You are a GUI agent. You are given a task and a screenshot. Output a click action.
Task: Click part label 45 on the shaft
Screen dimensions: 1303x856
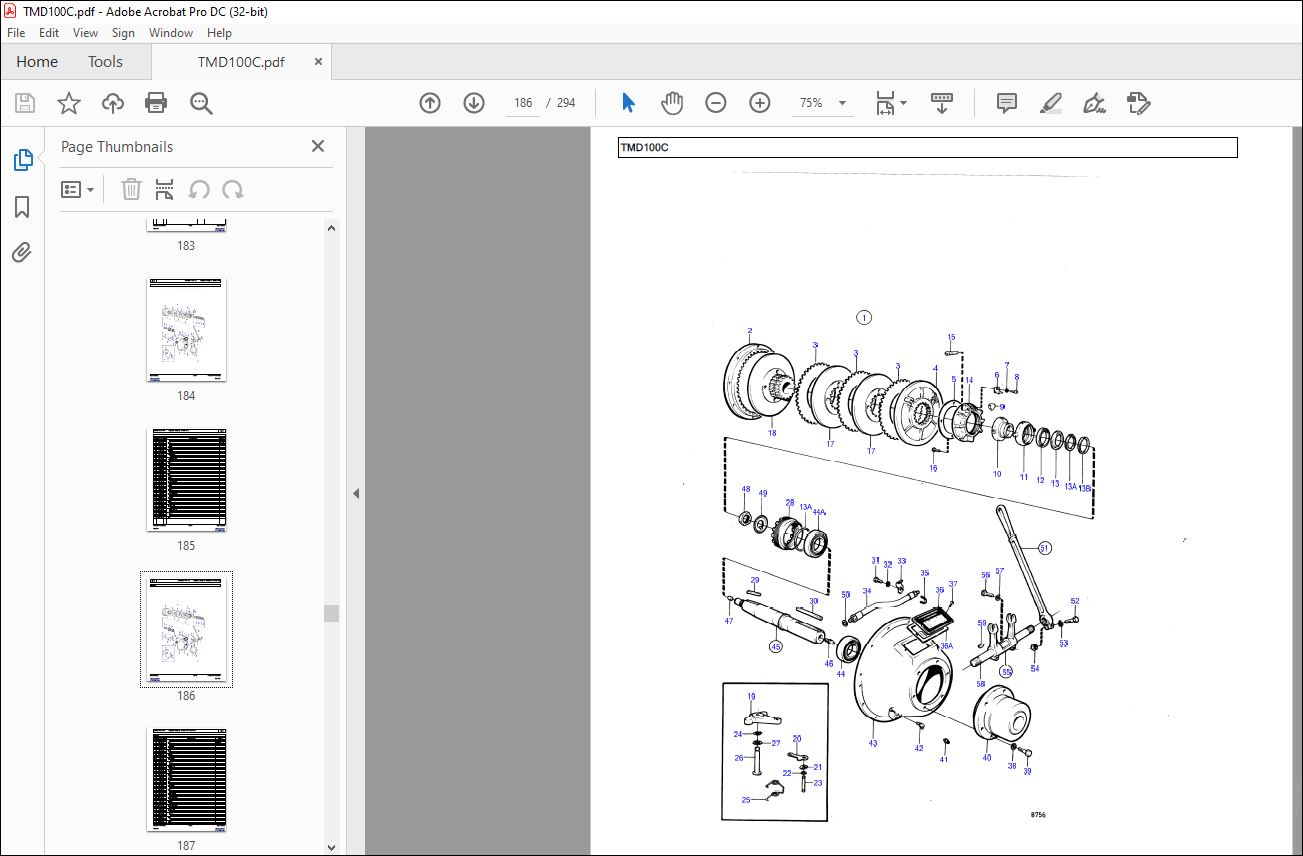click(775, 647)
